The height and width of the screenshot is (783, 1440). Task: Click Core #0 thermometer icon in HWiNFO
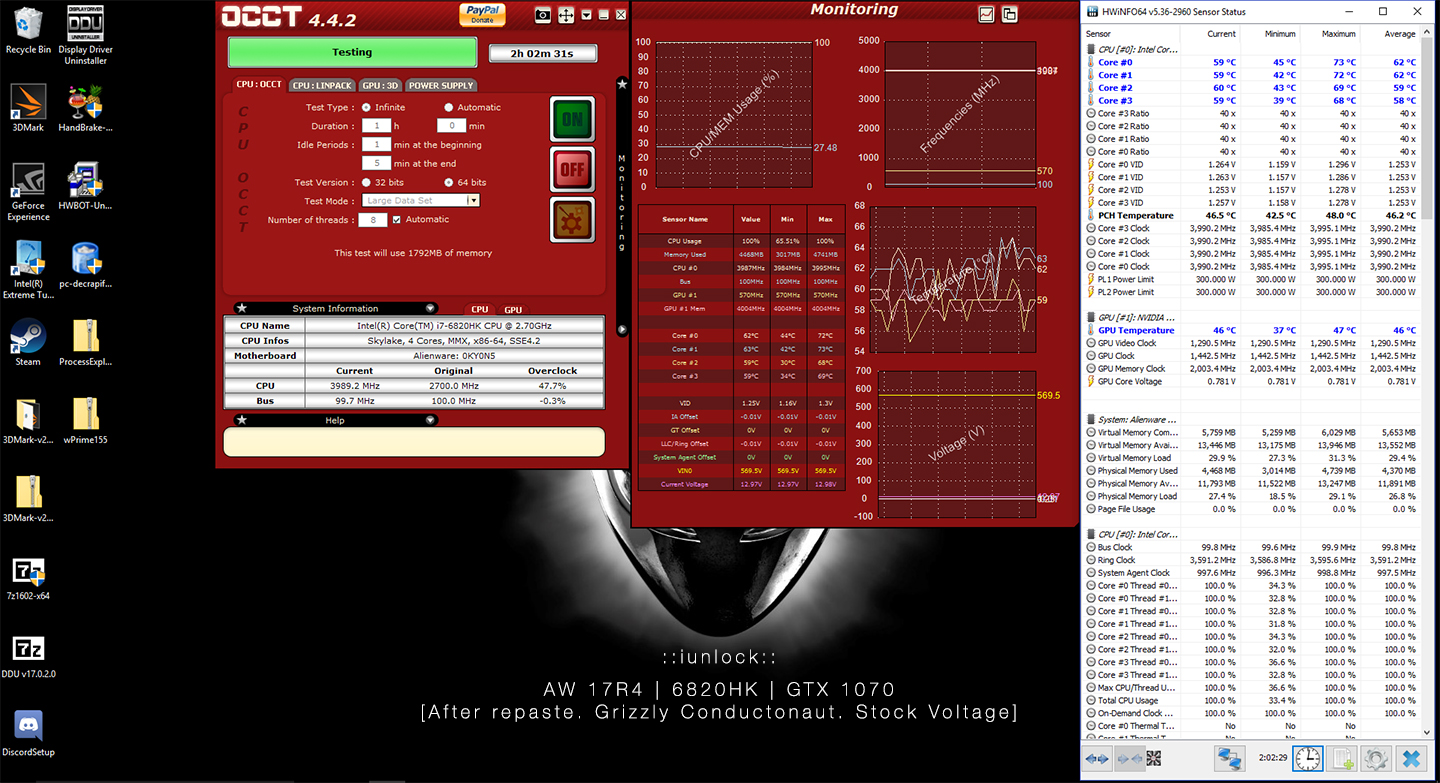click(x=1090, y=62)
